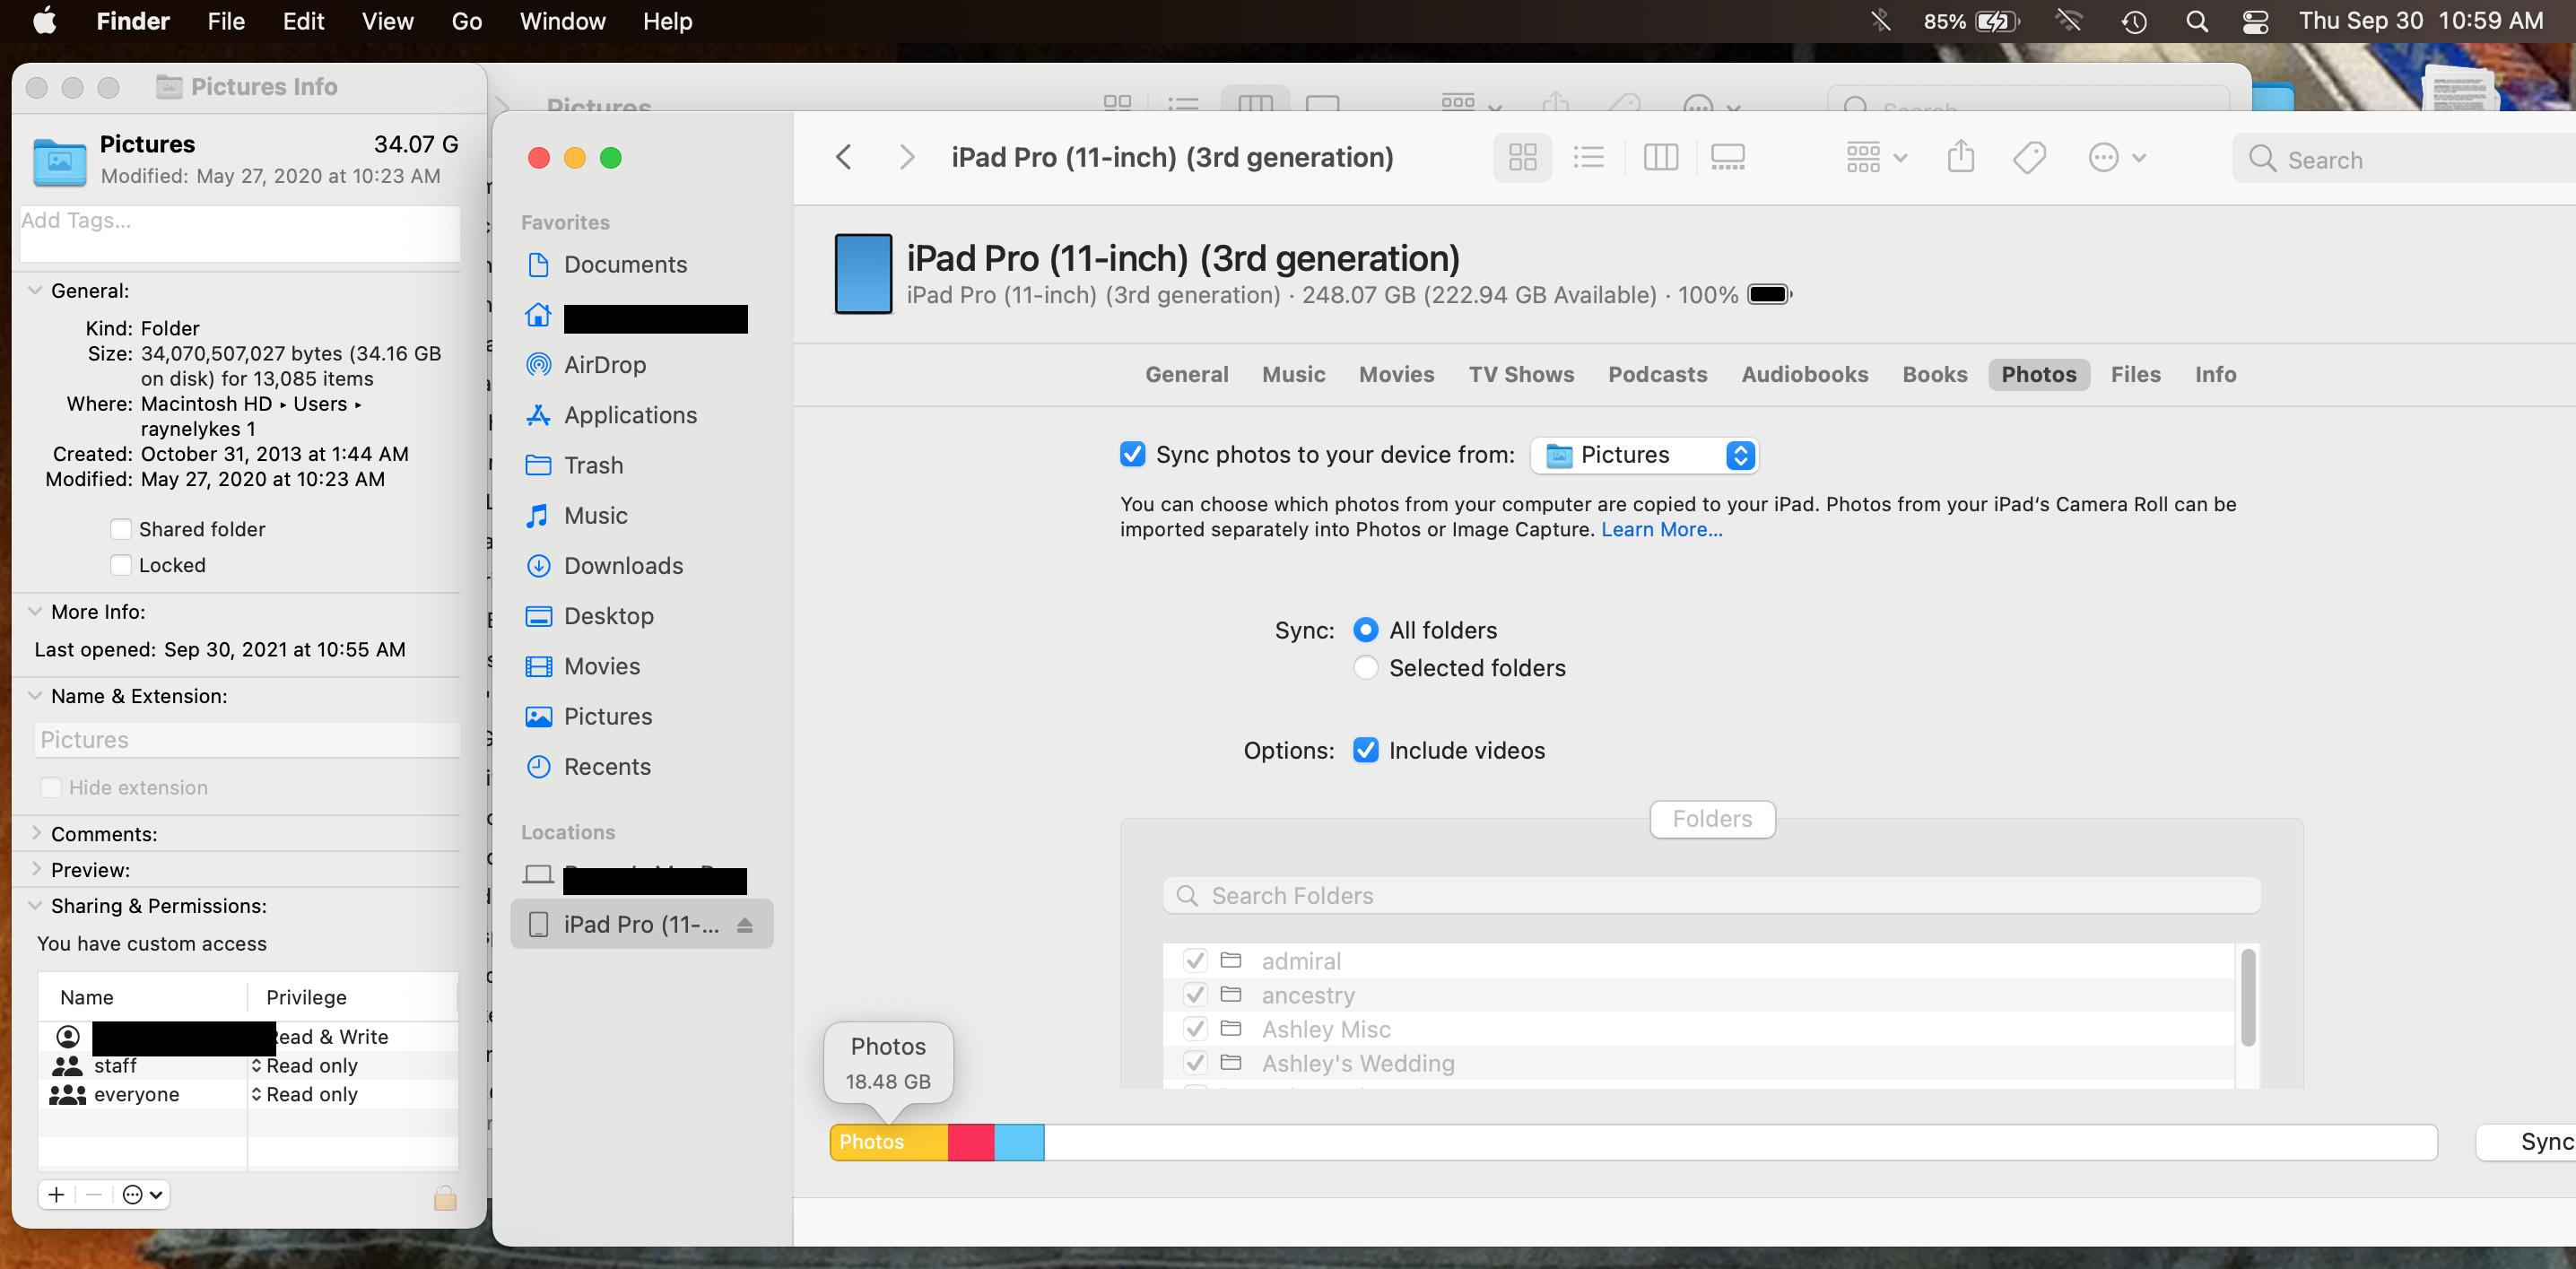Uncheck Sync photos to your device

coord(1132,454)
